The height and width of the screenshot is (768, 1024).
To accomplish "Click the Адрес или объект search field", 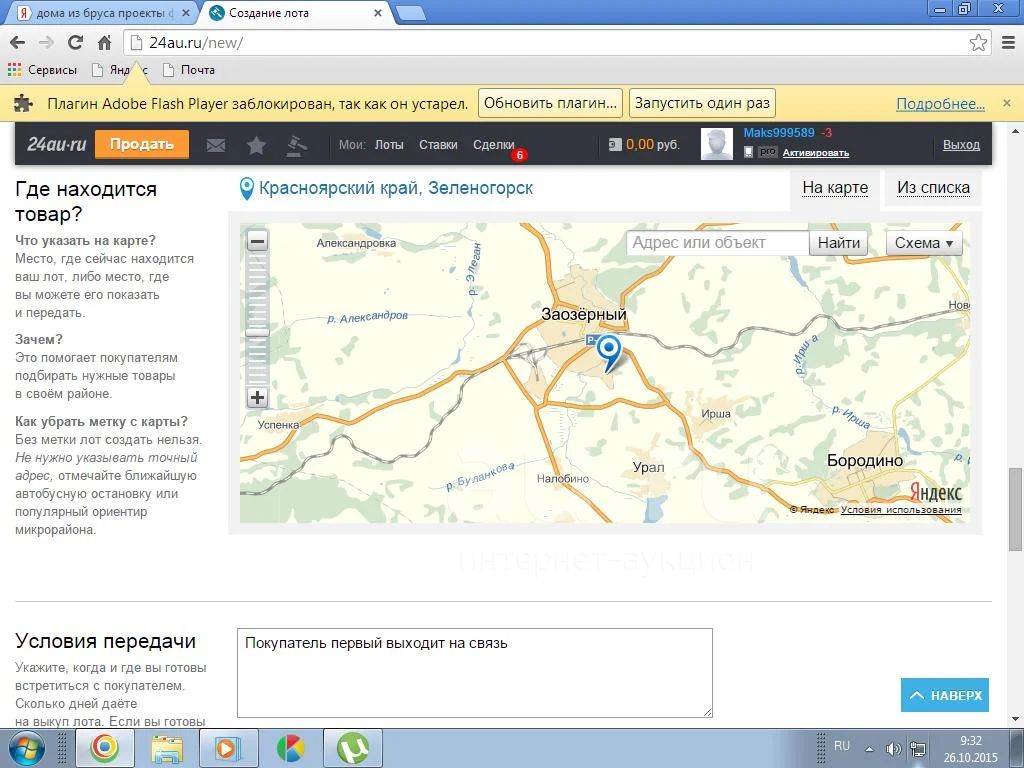I will point(718,243).
